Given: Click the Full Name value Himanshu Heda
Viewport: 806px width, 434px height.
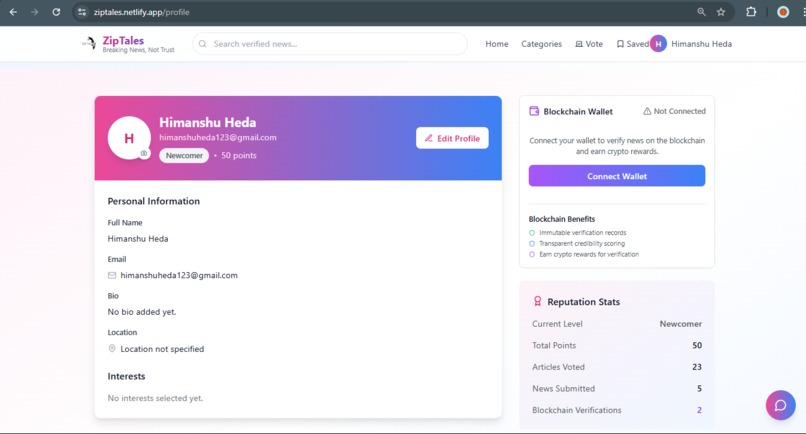Looking at the screenshot, I should pos(138,239).
